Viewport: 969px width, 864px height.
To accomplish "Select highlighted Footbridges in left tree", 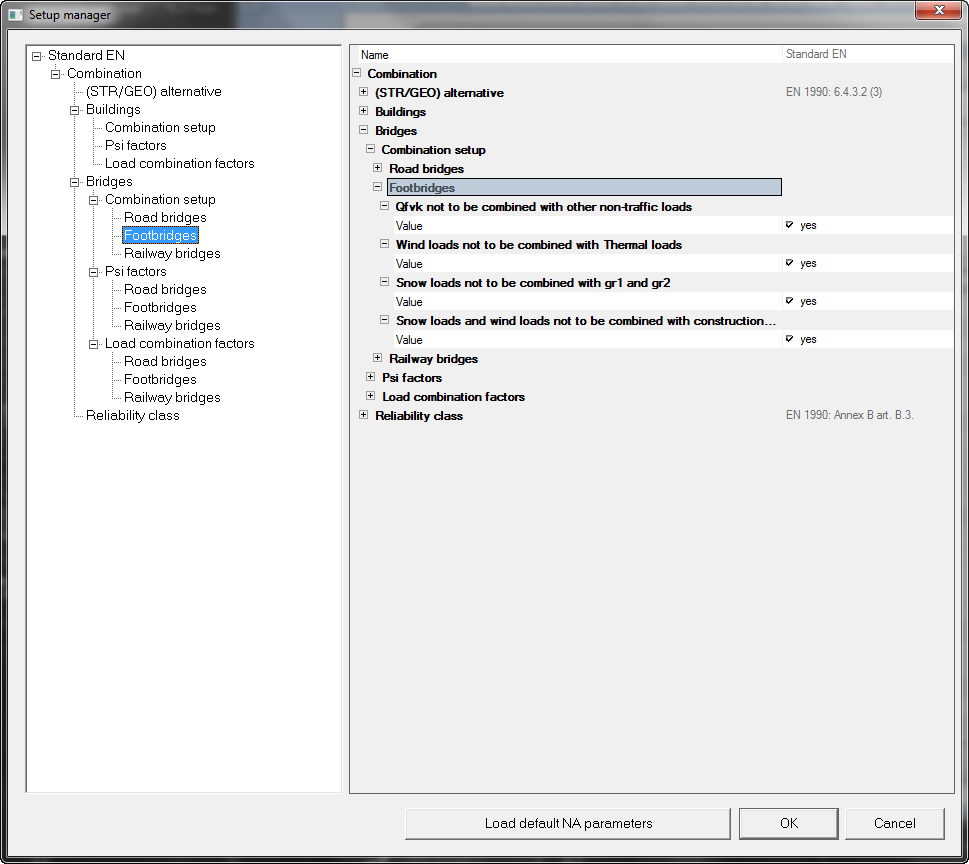I will tap(160, 235).
